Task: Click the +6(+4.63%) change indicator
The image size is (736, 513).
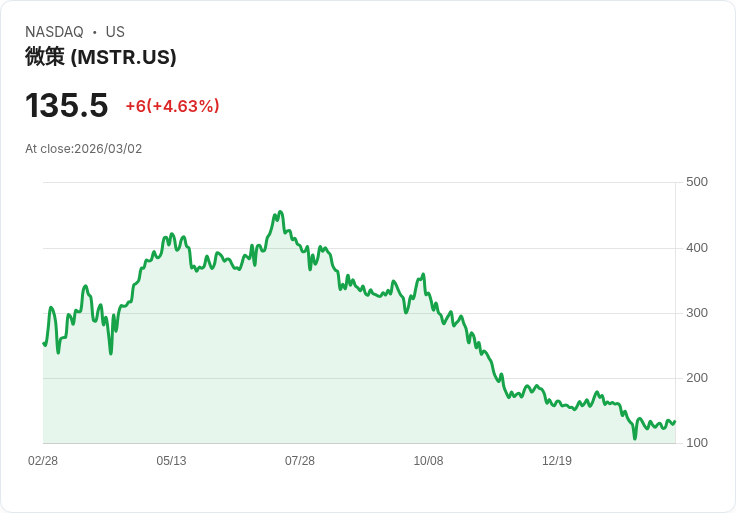Action: point(172,106)
